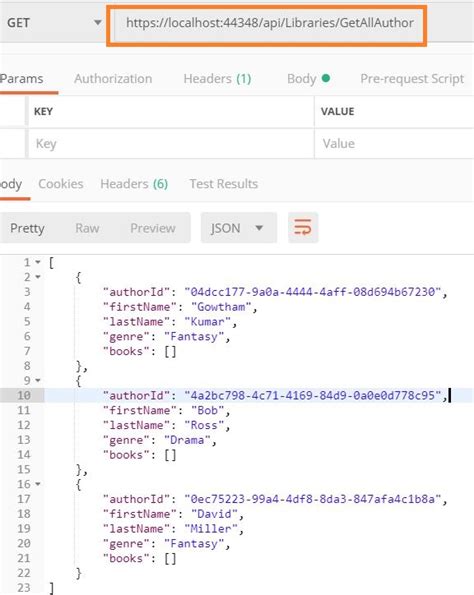This screenshot has width=474, height=595.
Task: Open the Pre-request Script tab
Action: tap(412, 79)
